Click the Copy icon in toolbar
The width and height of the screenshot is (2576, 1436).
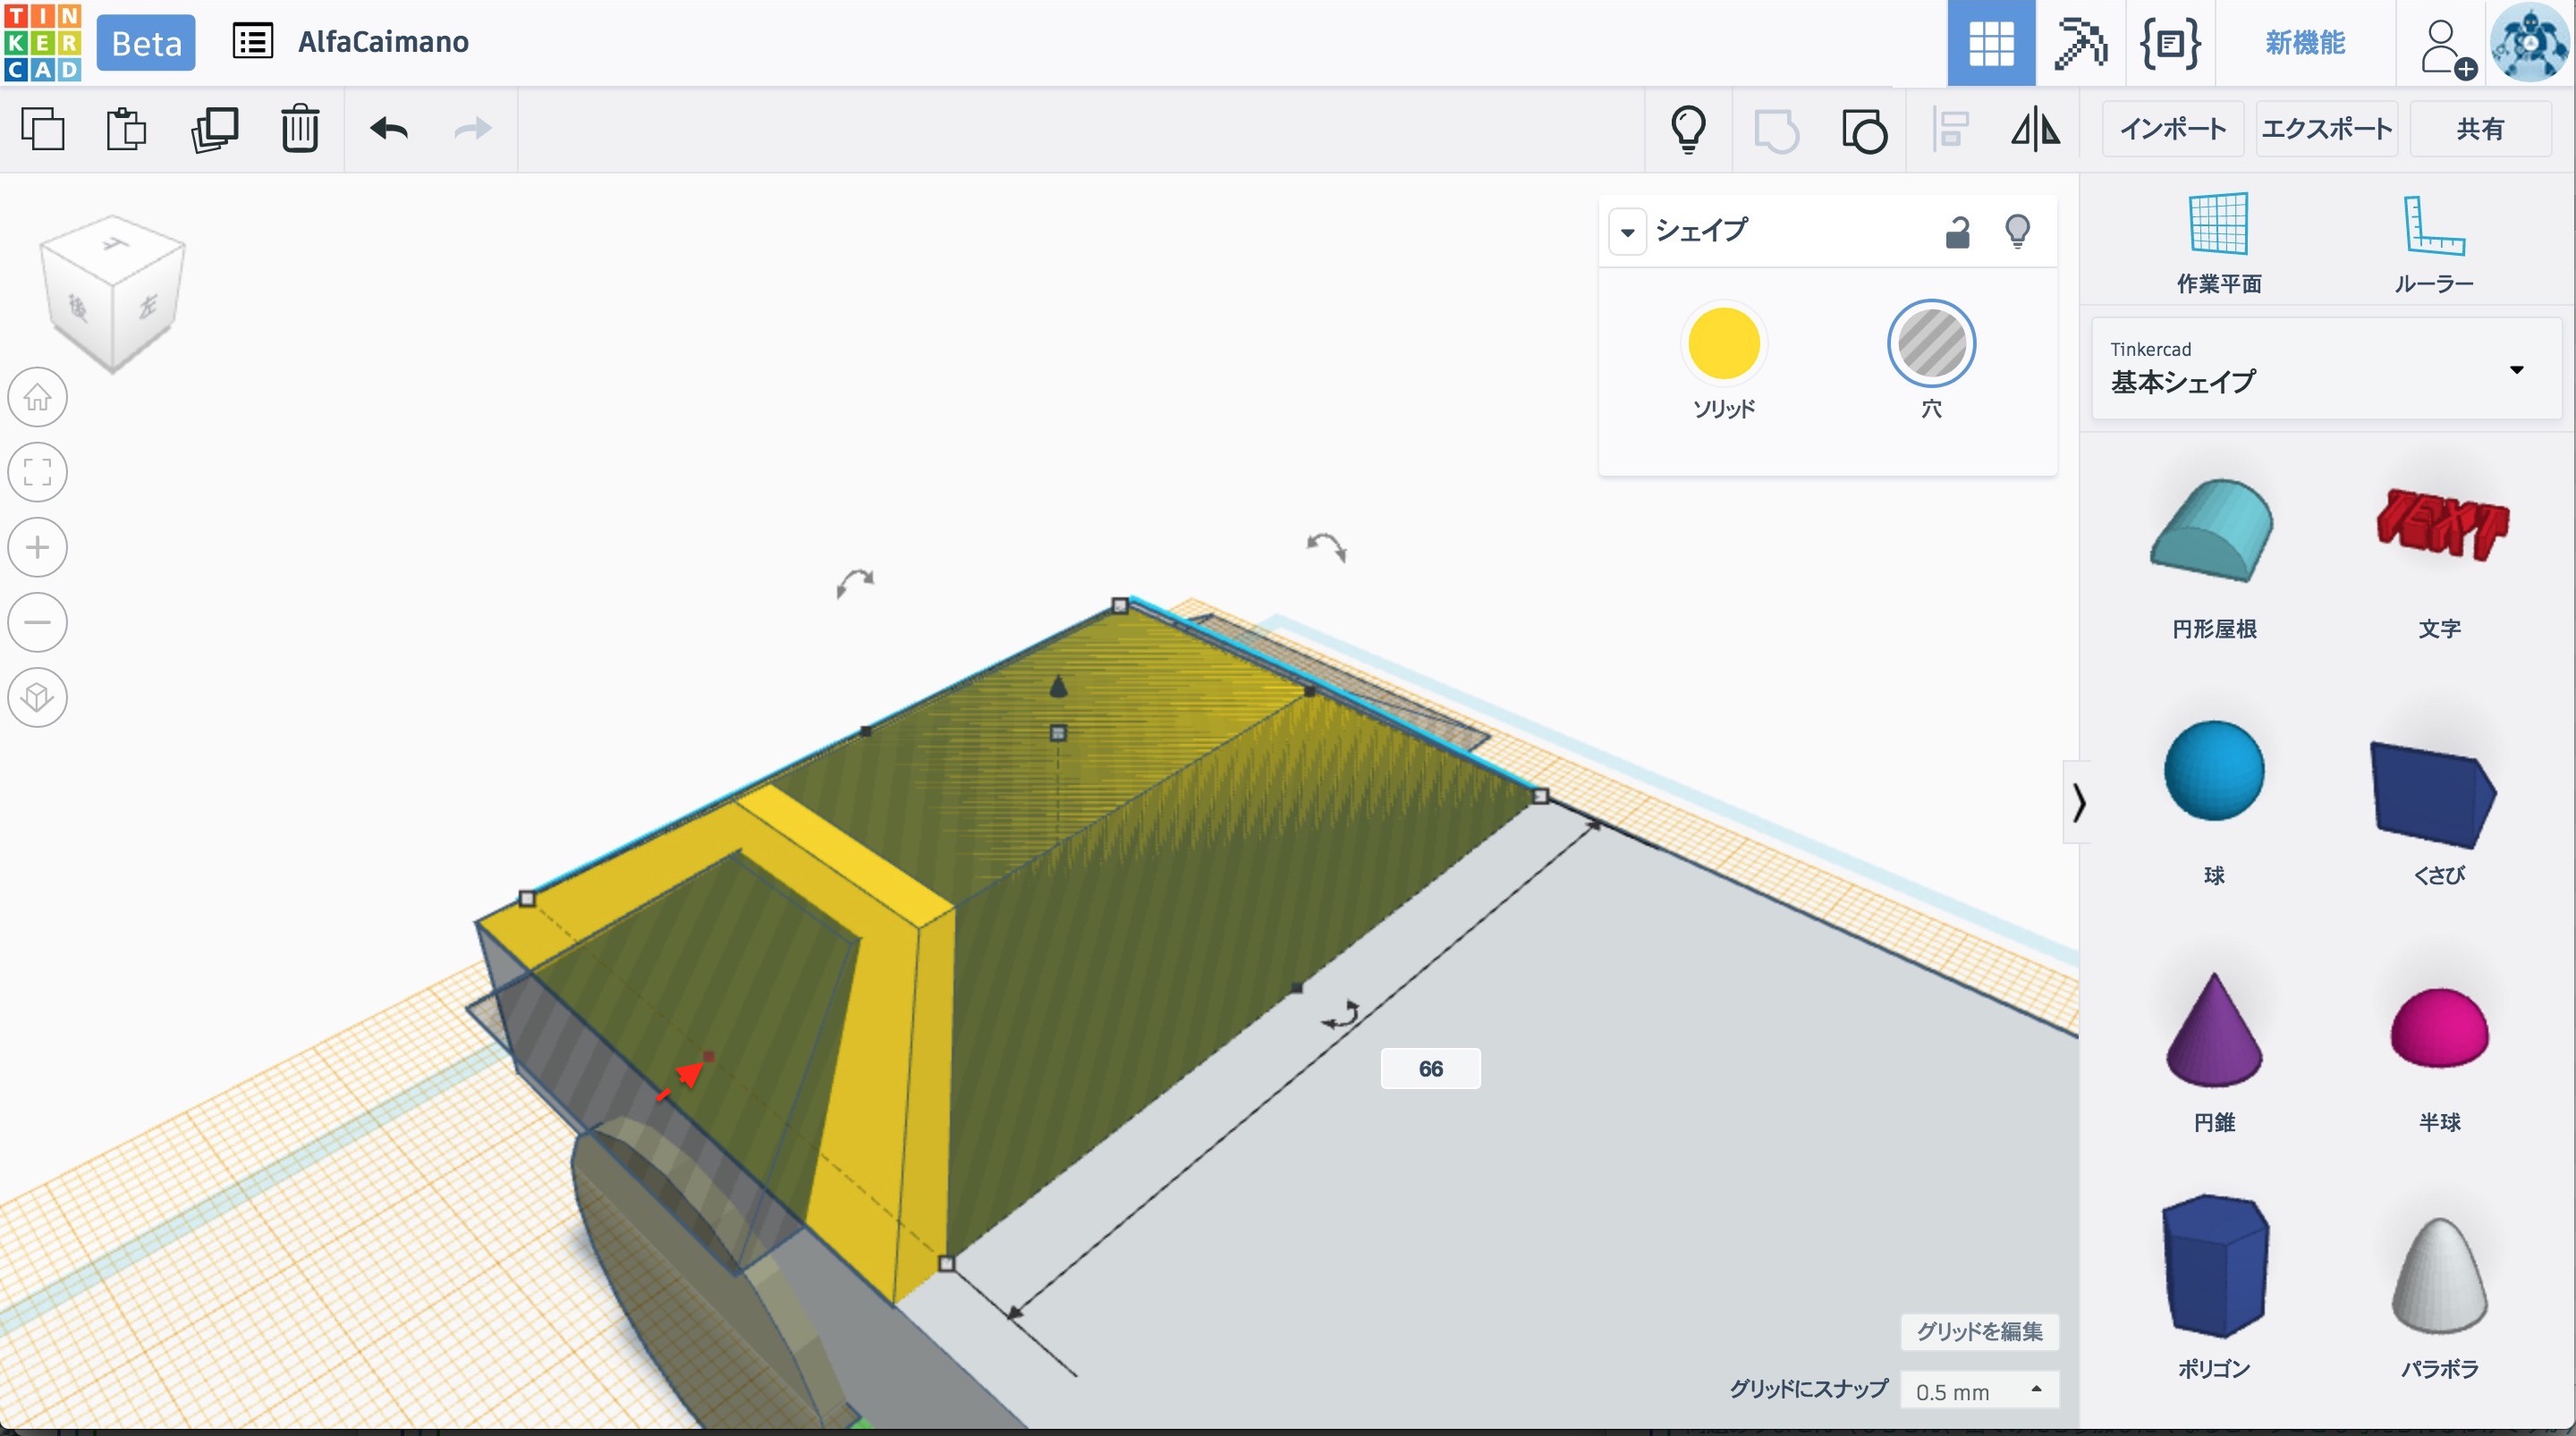pyautogui.click(x=43, y=129)
